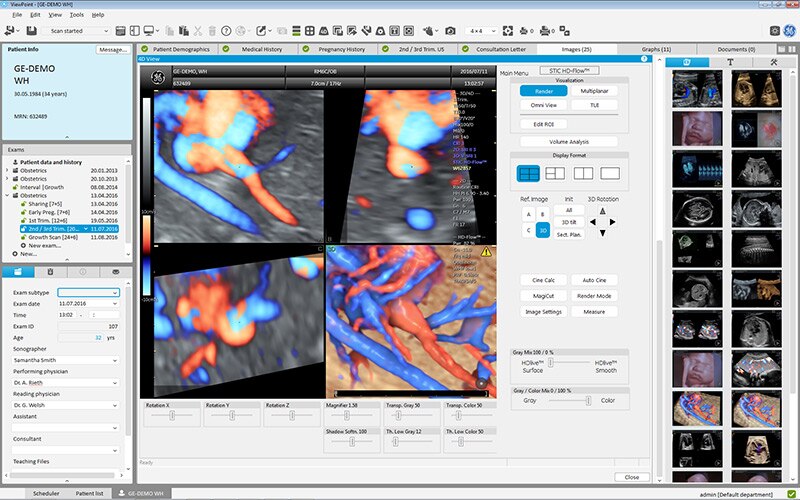
Task: Open the text tool tab above thumbnails
Action: (x=729, y=62)
